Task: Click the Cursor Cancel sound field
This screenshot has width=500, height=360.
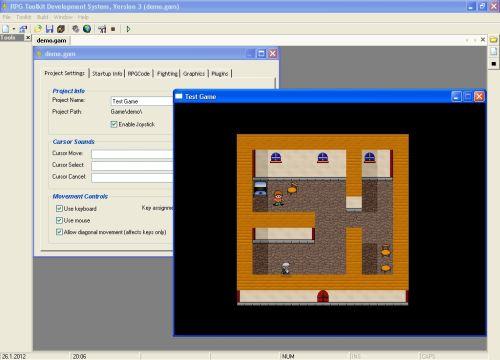Action: tap(133, 177)
